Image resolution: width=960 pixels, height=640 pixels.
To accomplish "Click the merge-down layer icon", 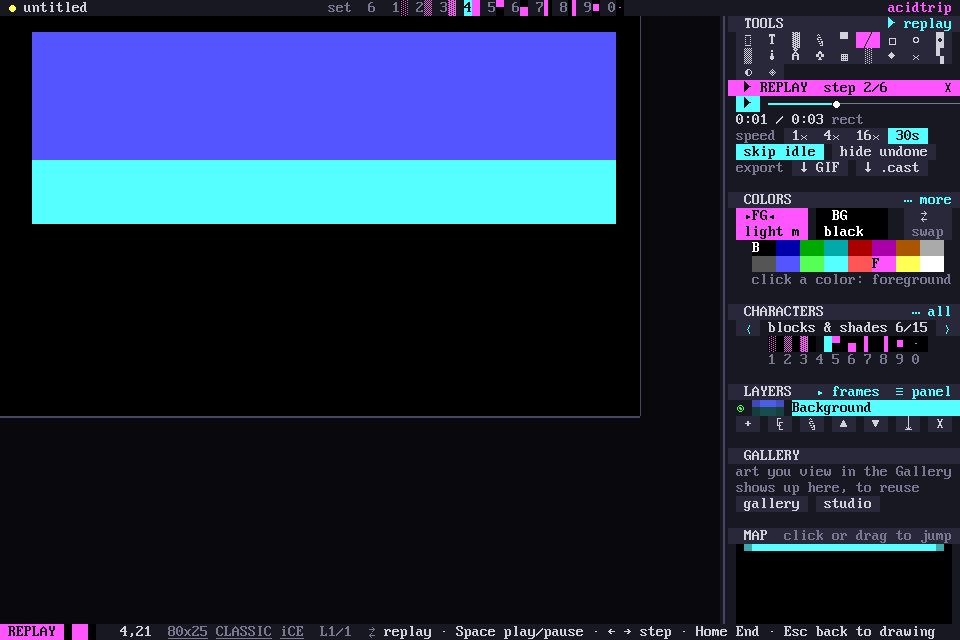I will coord(908,424).
